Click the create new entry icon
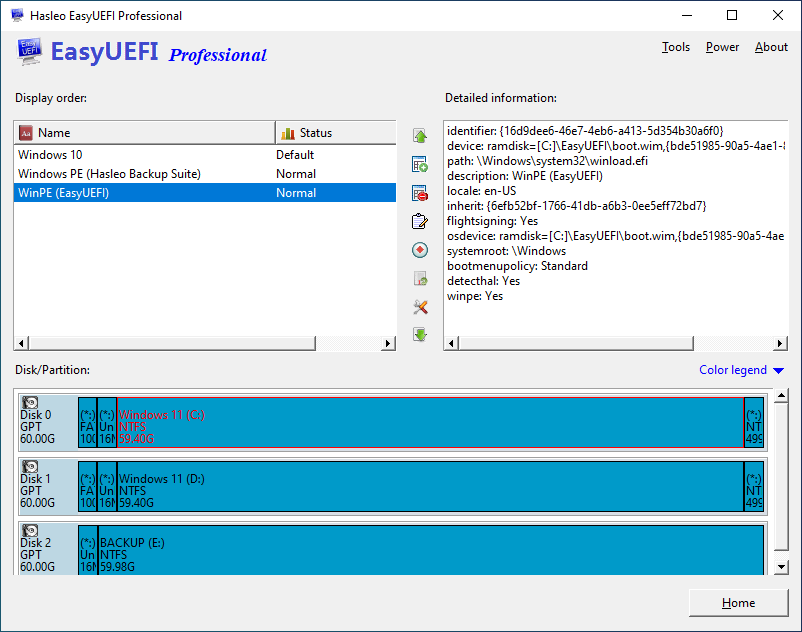This screenshot has height=632, width=802. coord(420,165)
